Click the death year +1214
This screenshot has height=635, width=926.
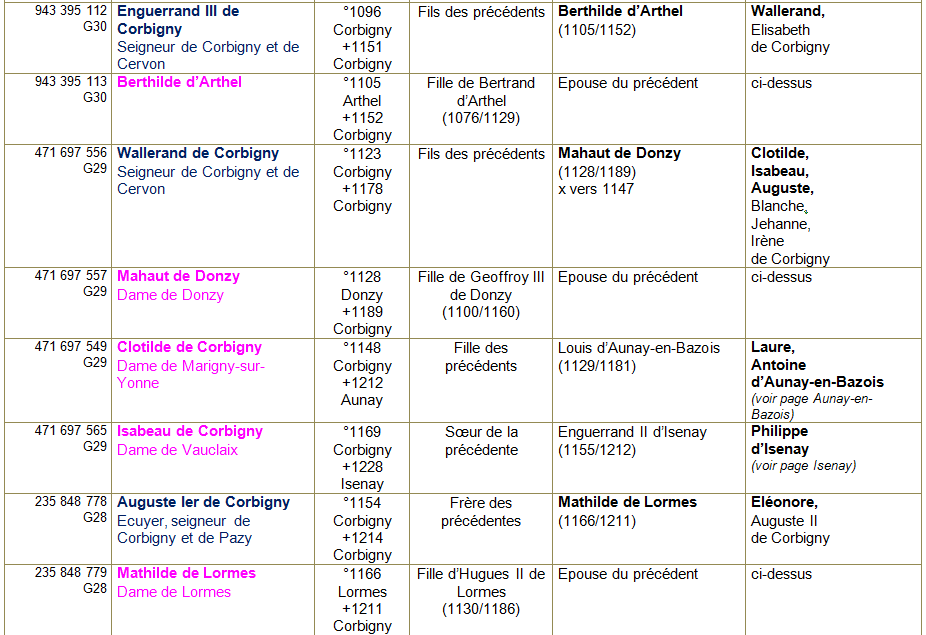[x=362, y=538]
